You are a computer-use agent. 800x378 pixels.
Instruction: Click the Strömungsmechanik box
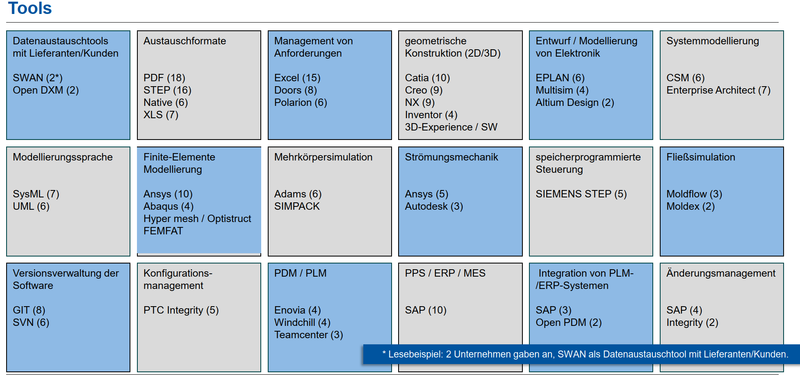(x=460, y=201)
